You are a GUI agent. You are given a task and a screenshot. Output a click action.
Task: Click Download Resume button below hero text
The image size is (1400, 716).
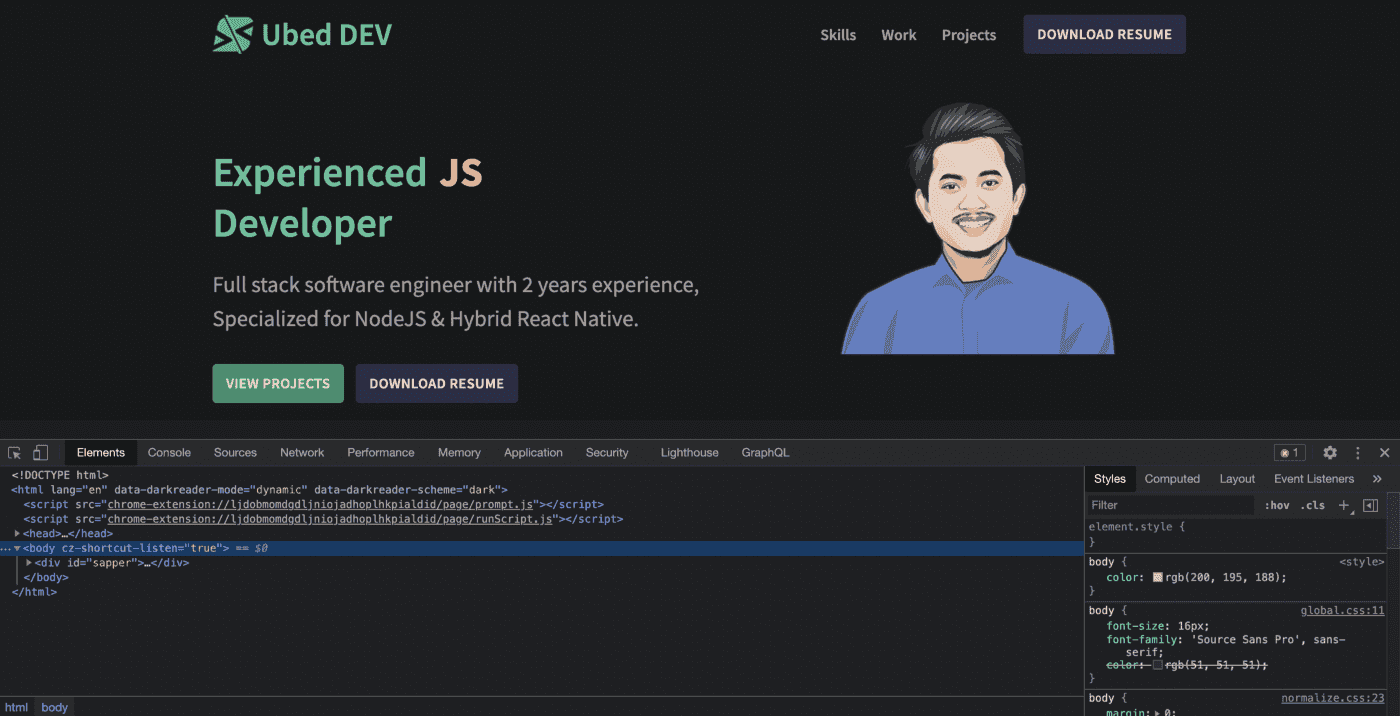[437, 384]
